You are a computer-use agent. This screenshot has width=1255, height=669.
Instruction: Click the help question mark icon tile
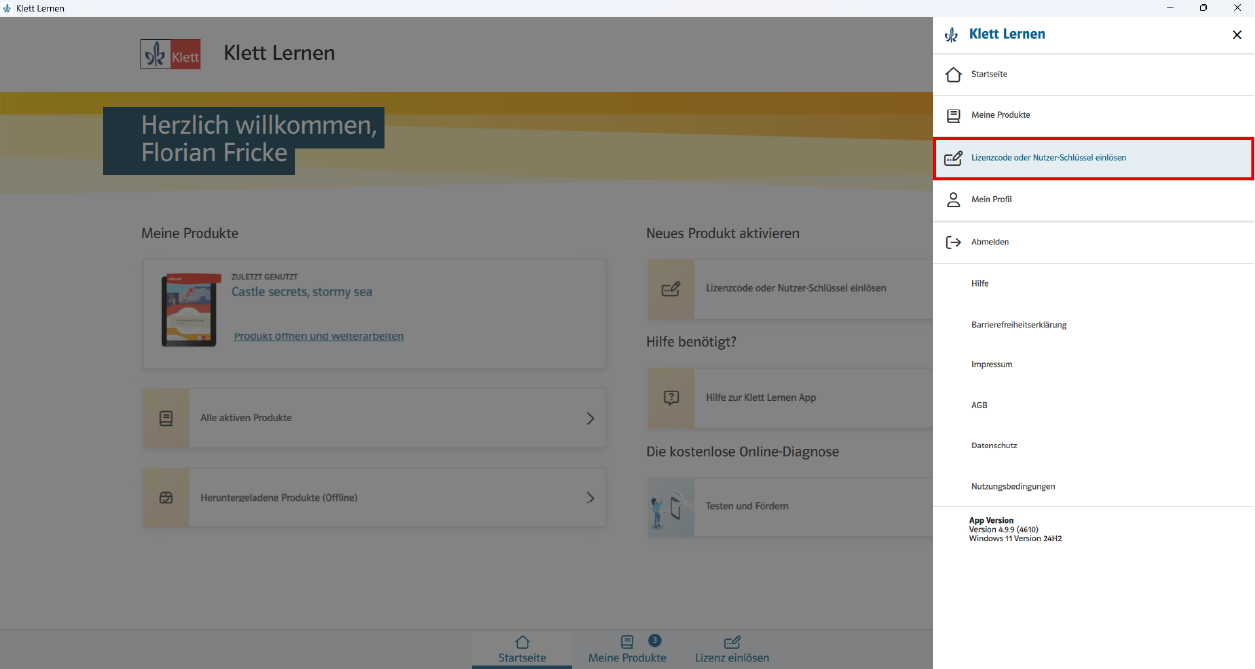tap(671, 397)
